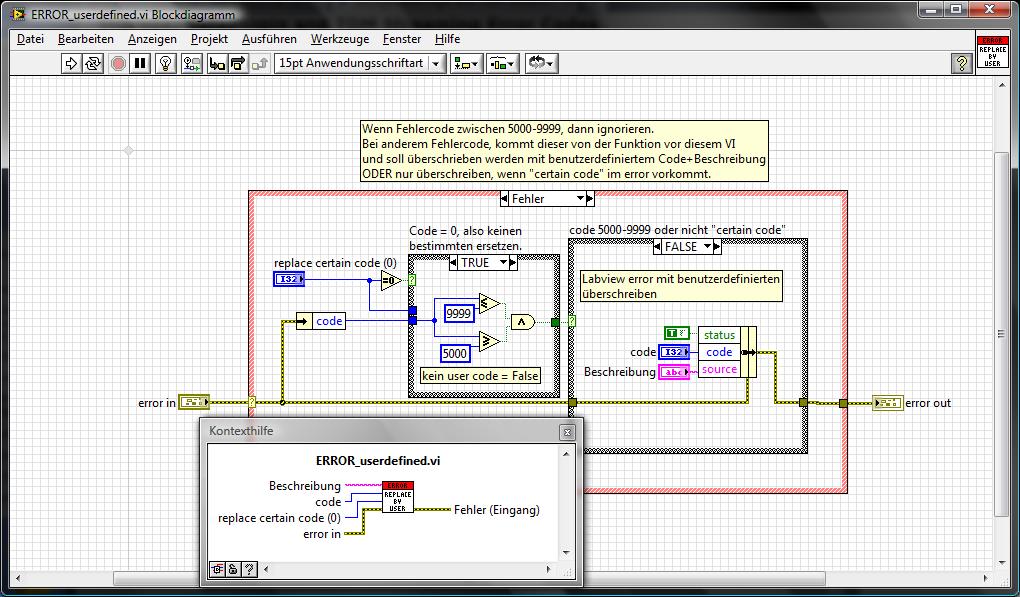The width and height of the screenshot is (1020, 597).
Task: Close the Kontexthilfe window
Action: (x=567, y=431)
